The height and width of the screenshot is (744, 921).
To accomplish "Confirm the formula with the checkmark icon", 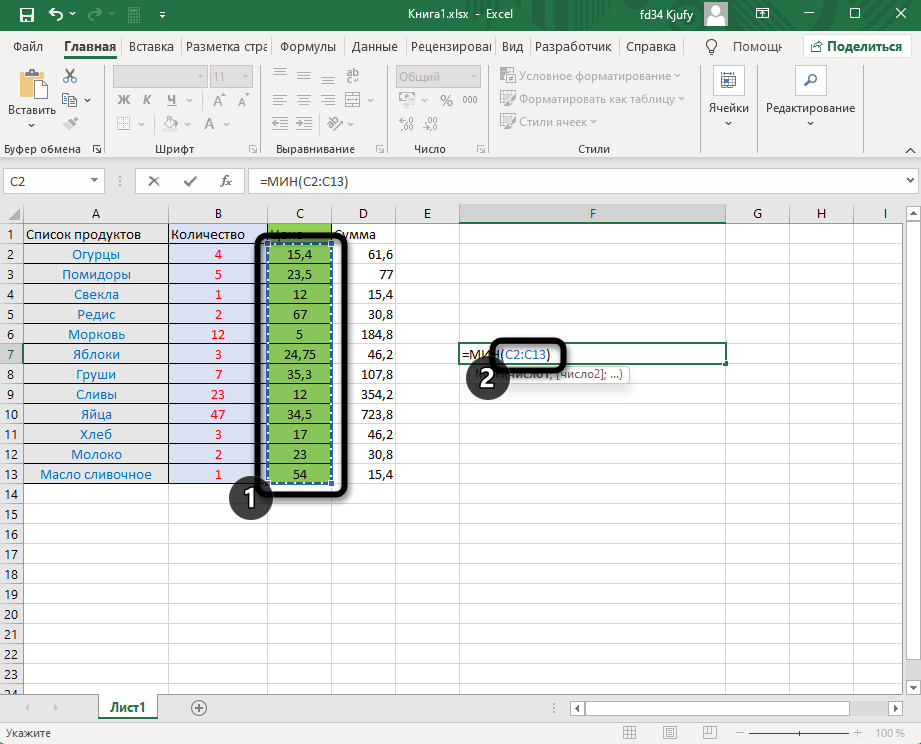I will (x=190, y=181).
